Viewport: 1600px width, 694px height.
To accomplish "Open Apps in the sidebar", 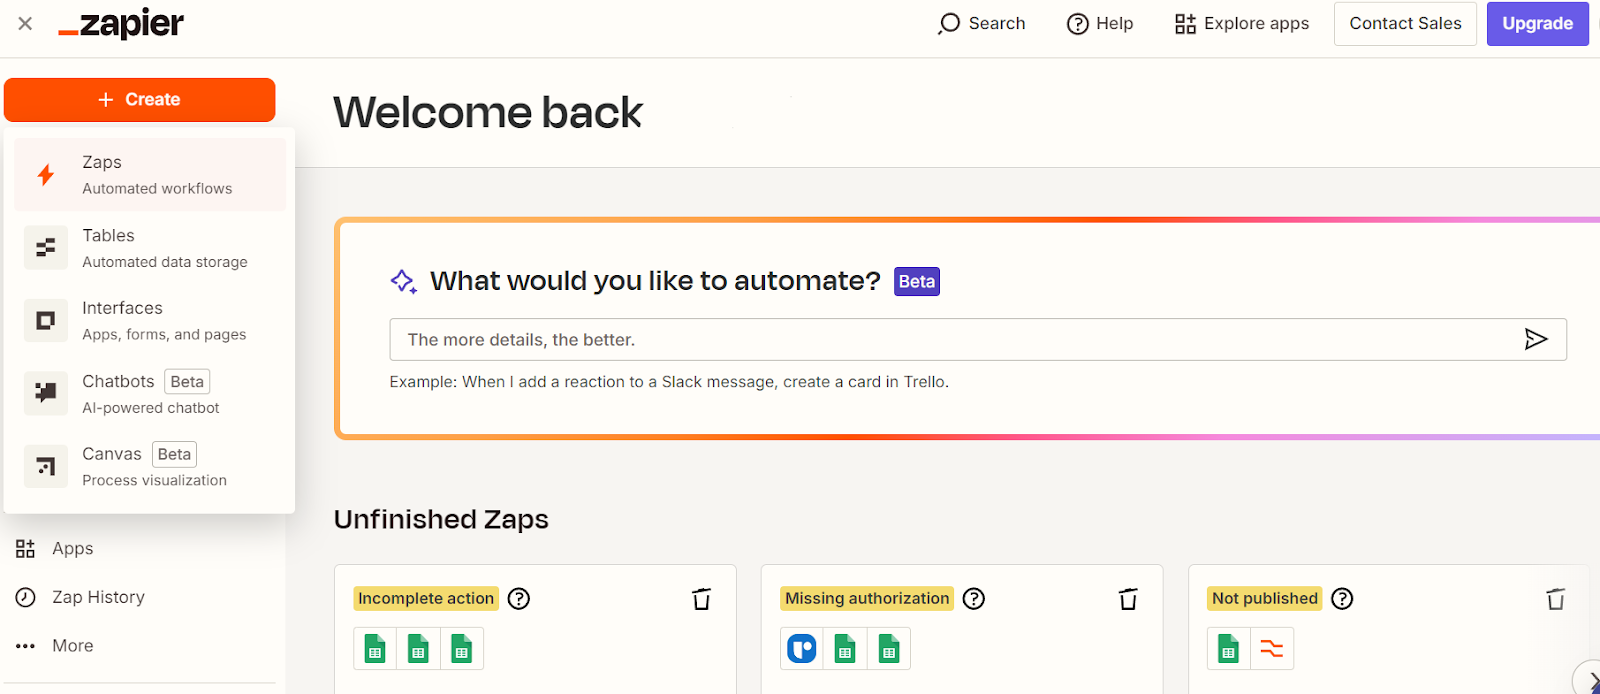I will 54,548.
